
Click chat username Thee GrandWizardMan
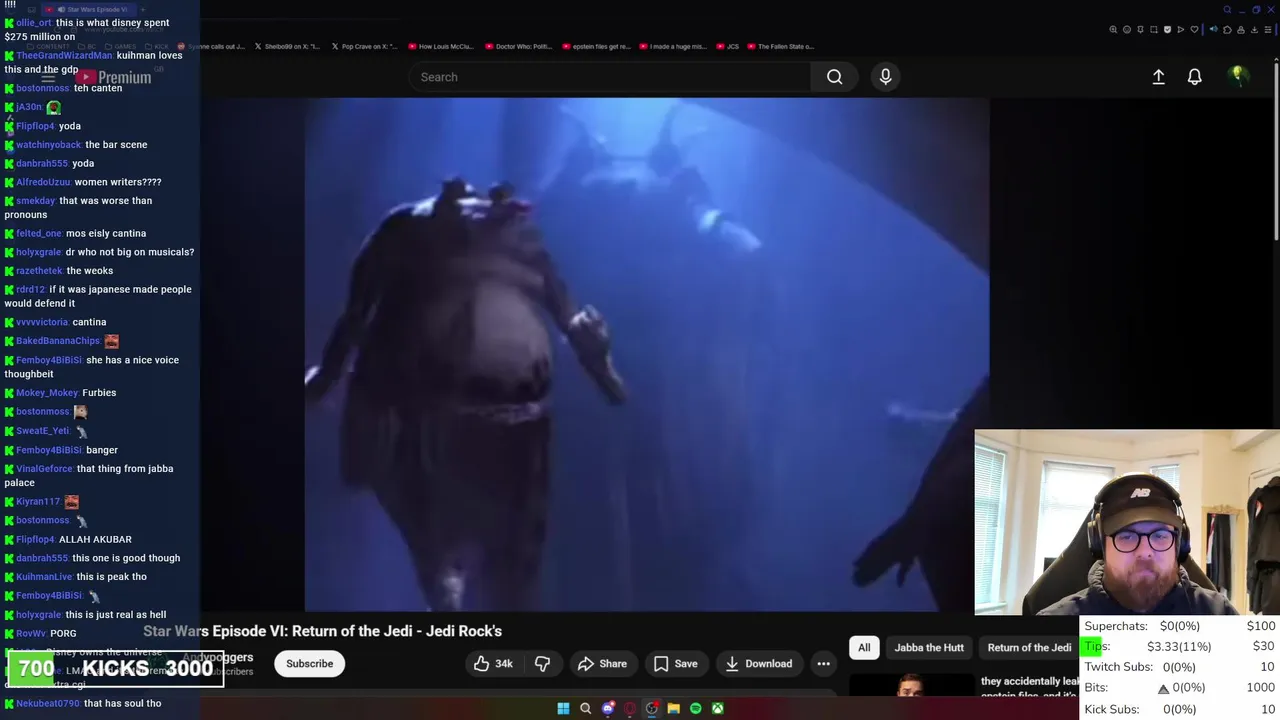[64, 55]
